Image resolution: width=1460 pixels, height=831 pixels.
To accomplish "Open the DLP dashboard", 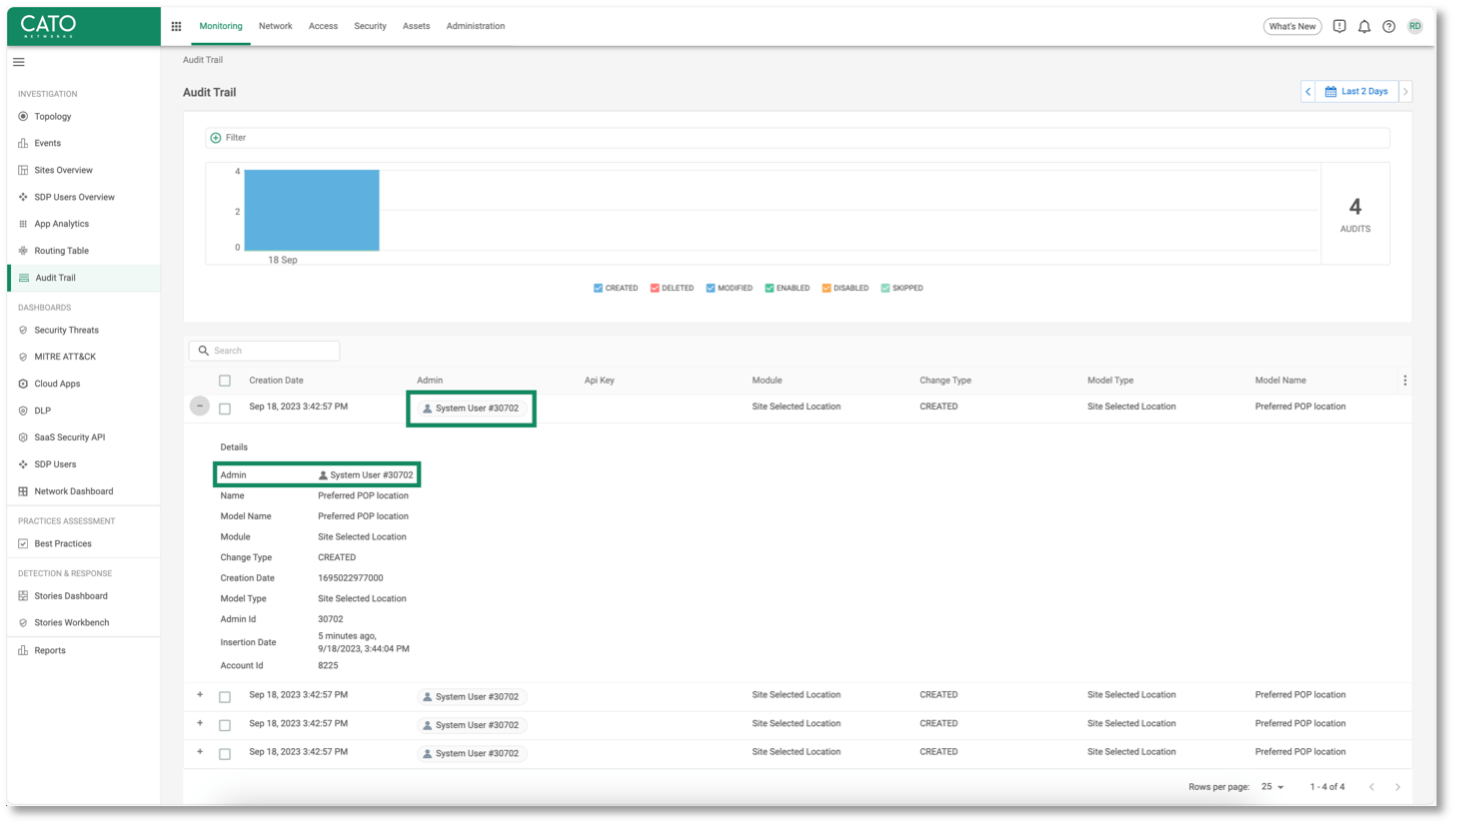I will (x=41, y=410).
